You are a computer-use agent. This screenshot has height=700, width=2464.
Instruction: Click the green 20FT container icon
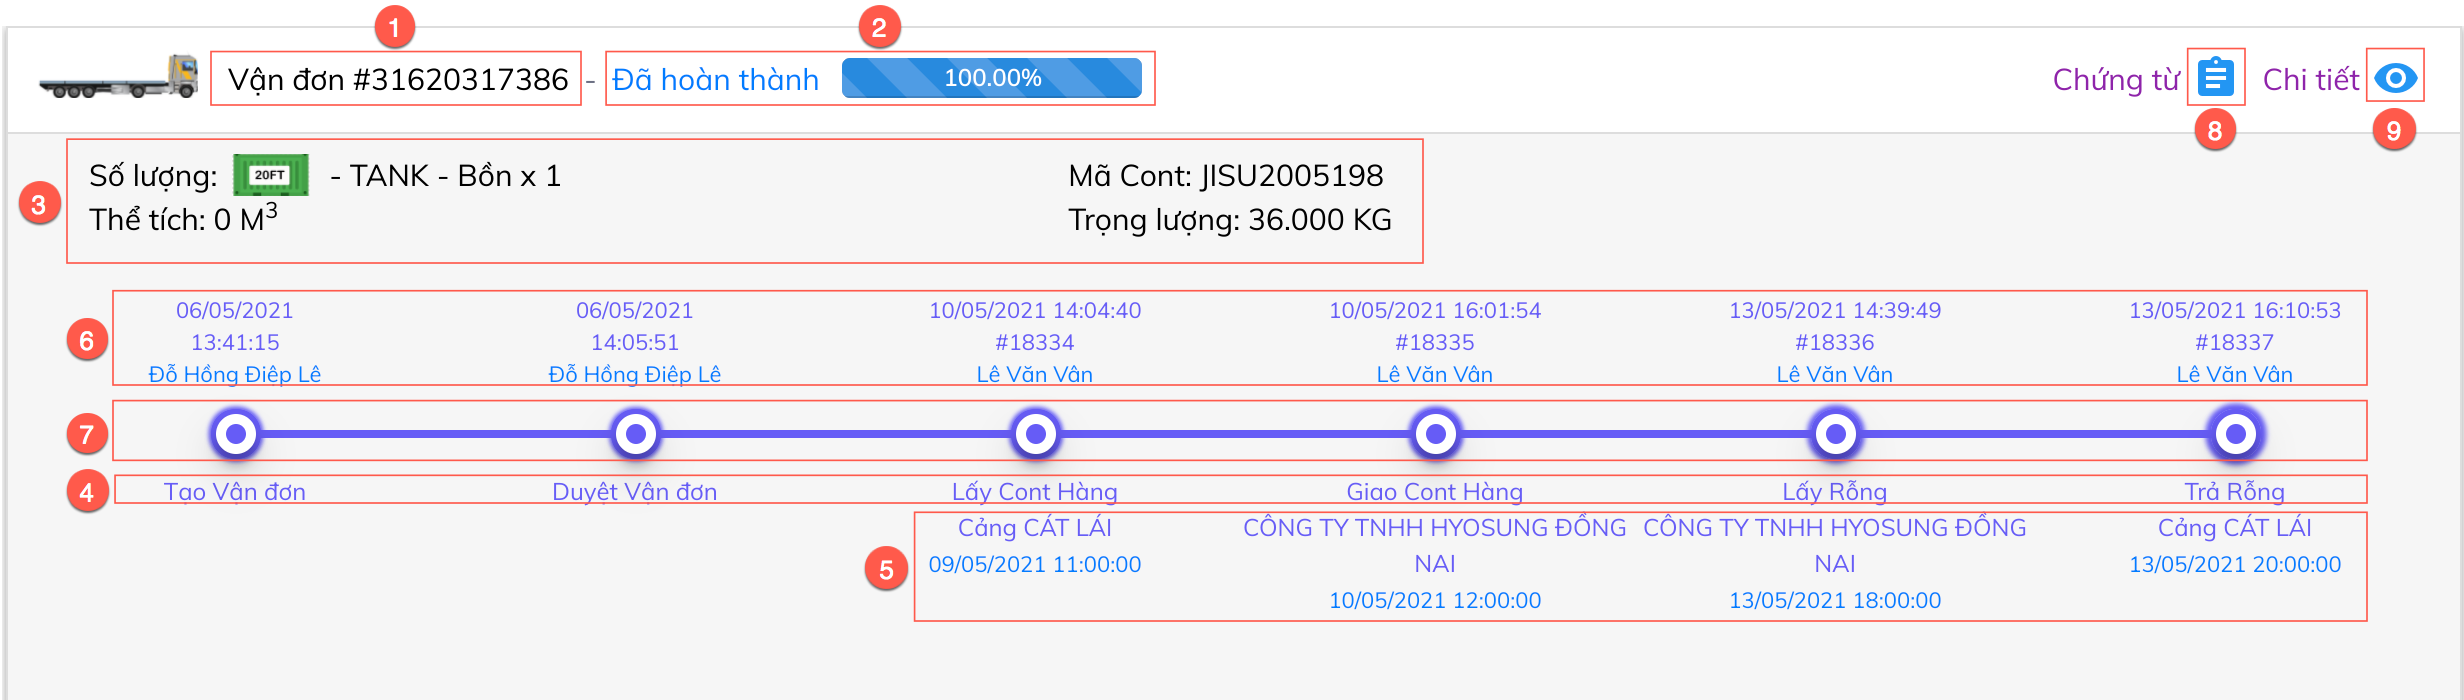(270, 175)
